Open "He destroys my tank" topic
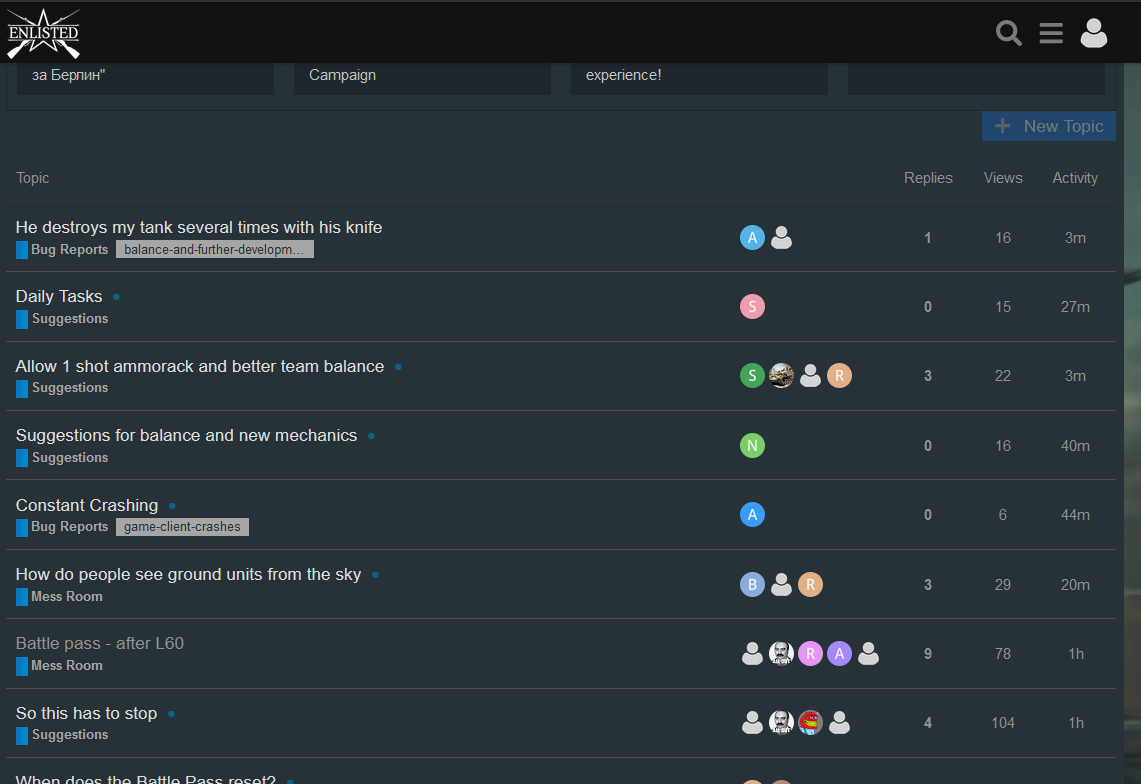This screenshot has height=784, width=1141. (199, 227)
